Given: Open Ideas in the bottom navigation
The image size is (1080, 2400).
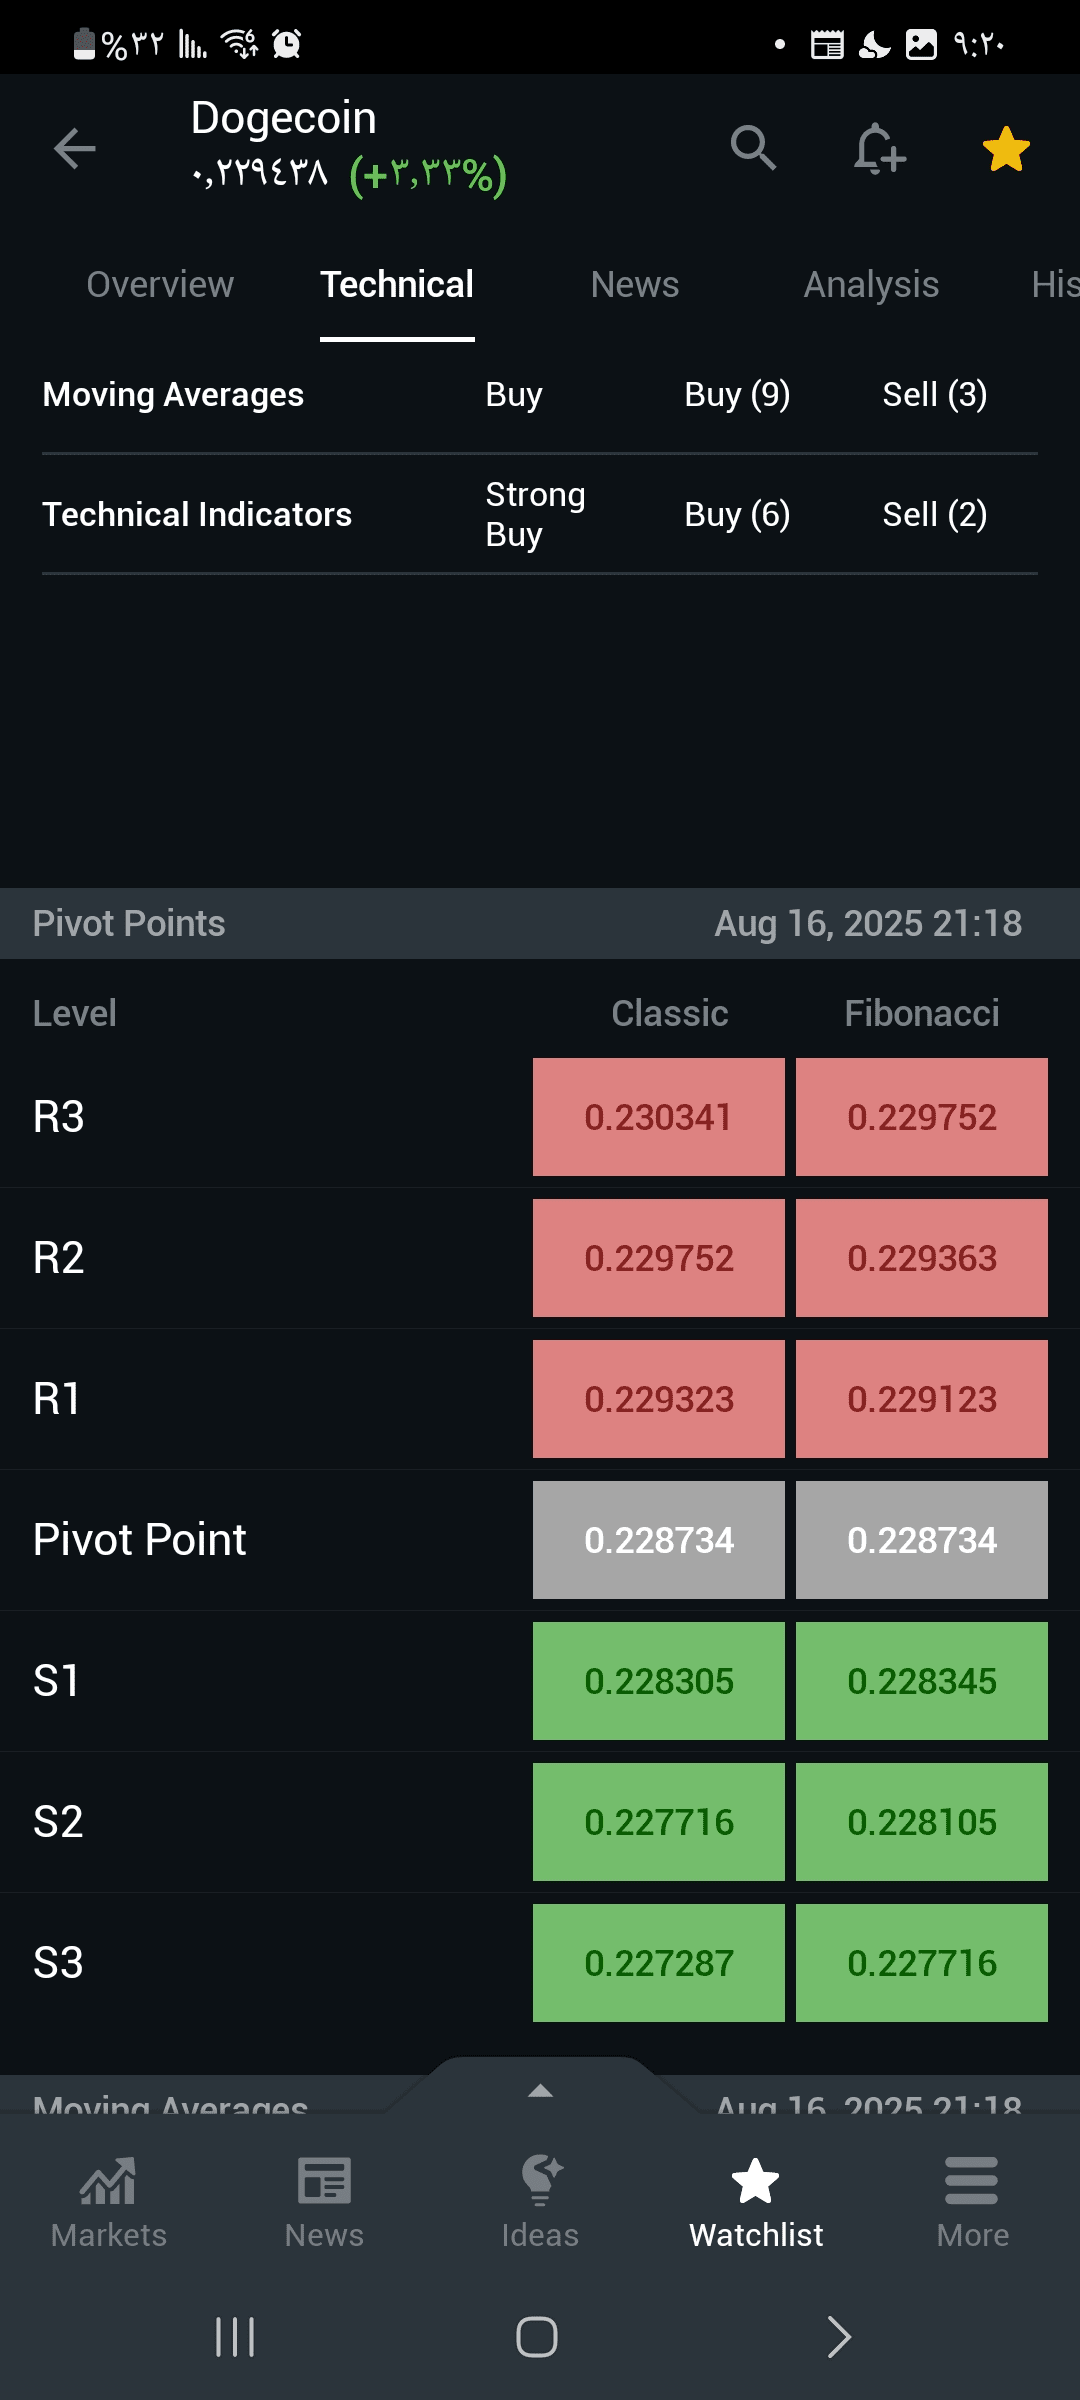Looking at the screenshot, I should point(540,2203).
